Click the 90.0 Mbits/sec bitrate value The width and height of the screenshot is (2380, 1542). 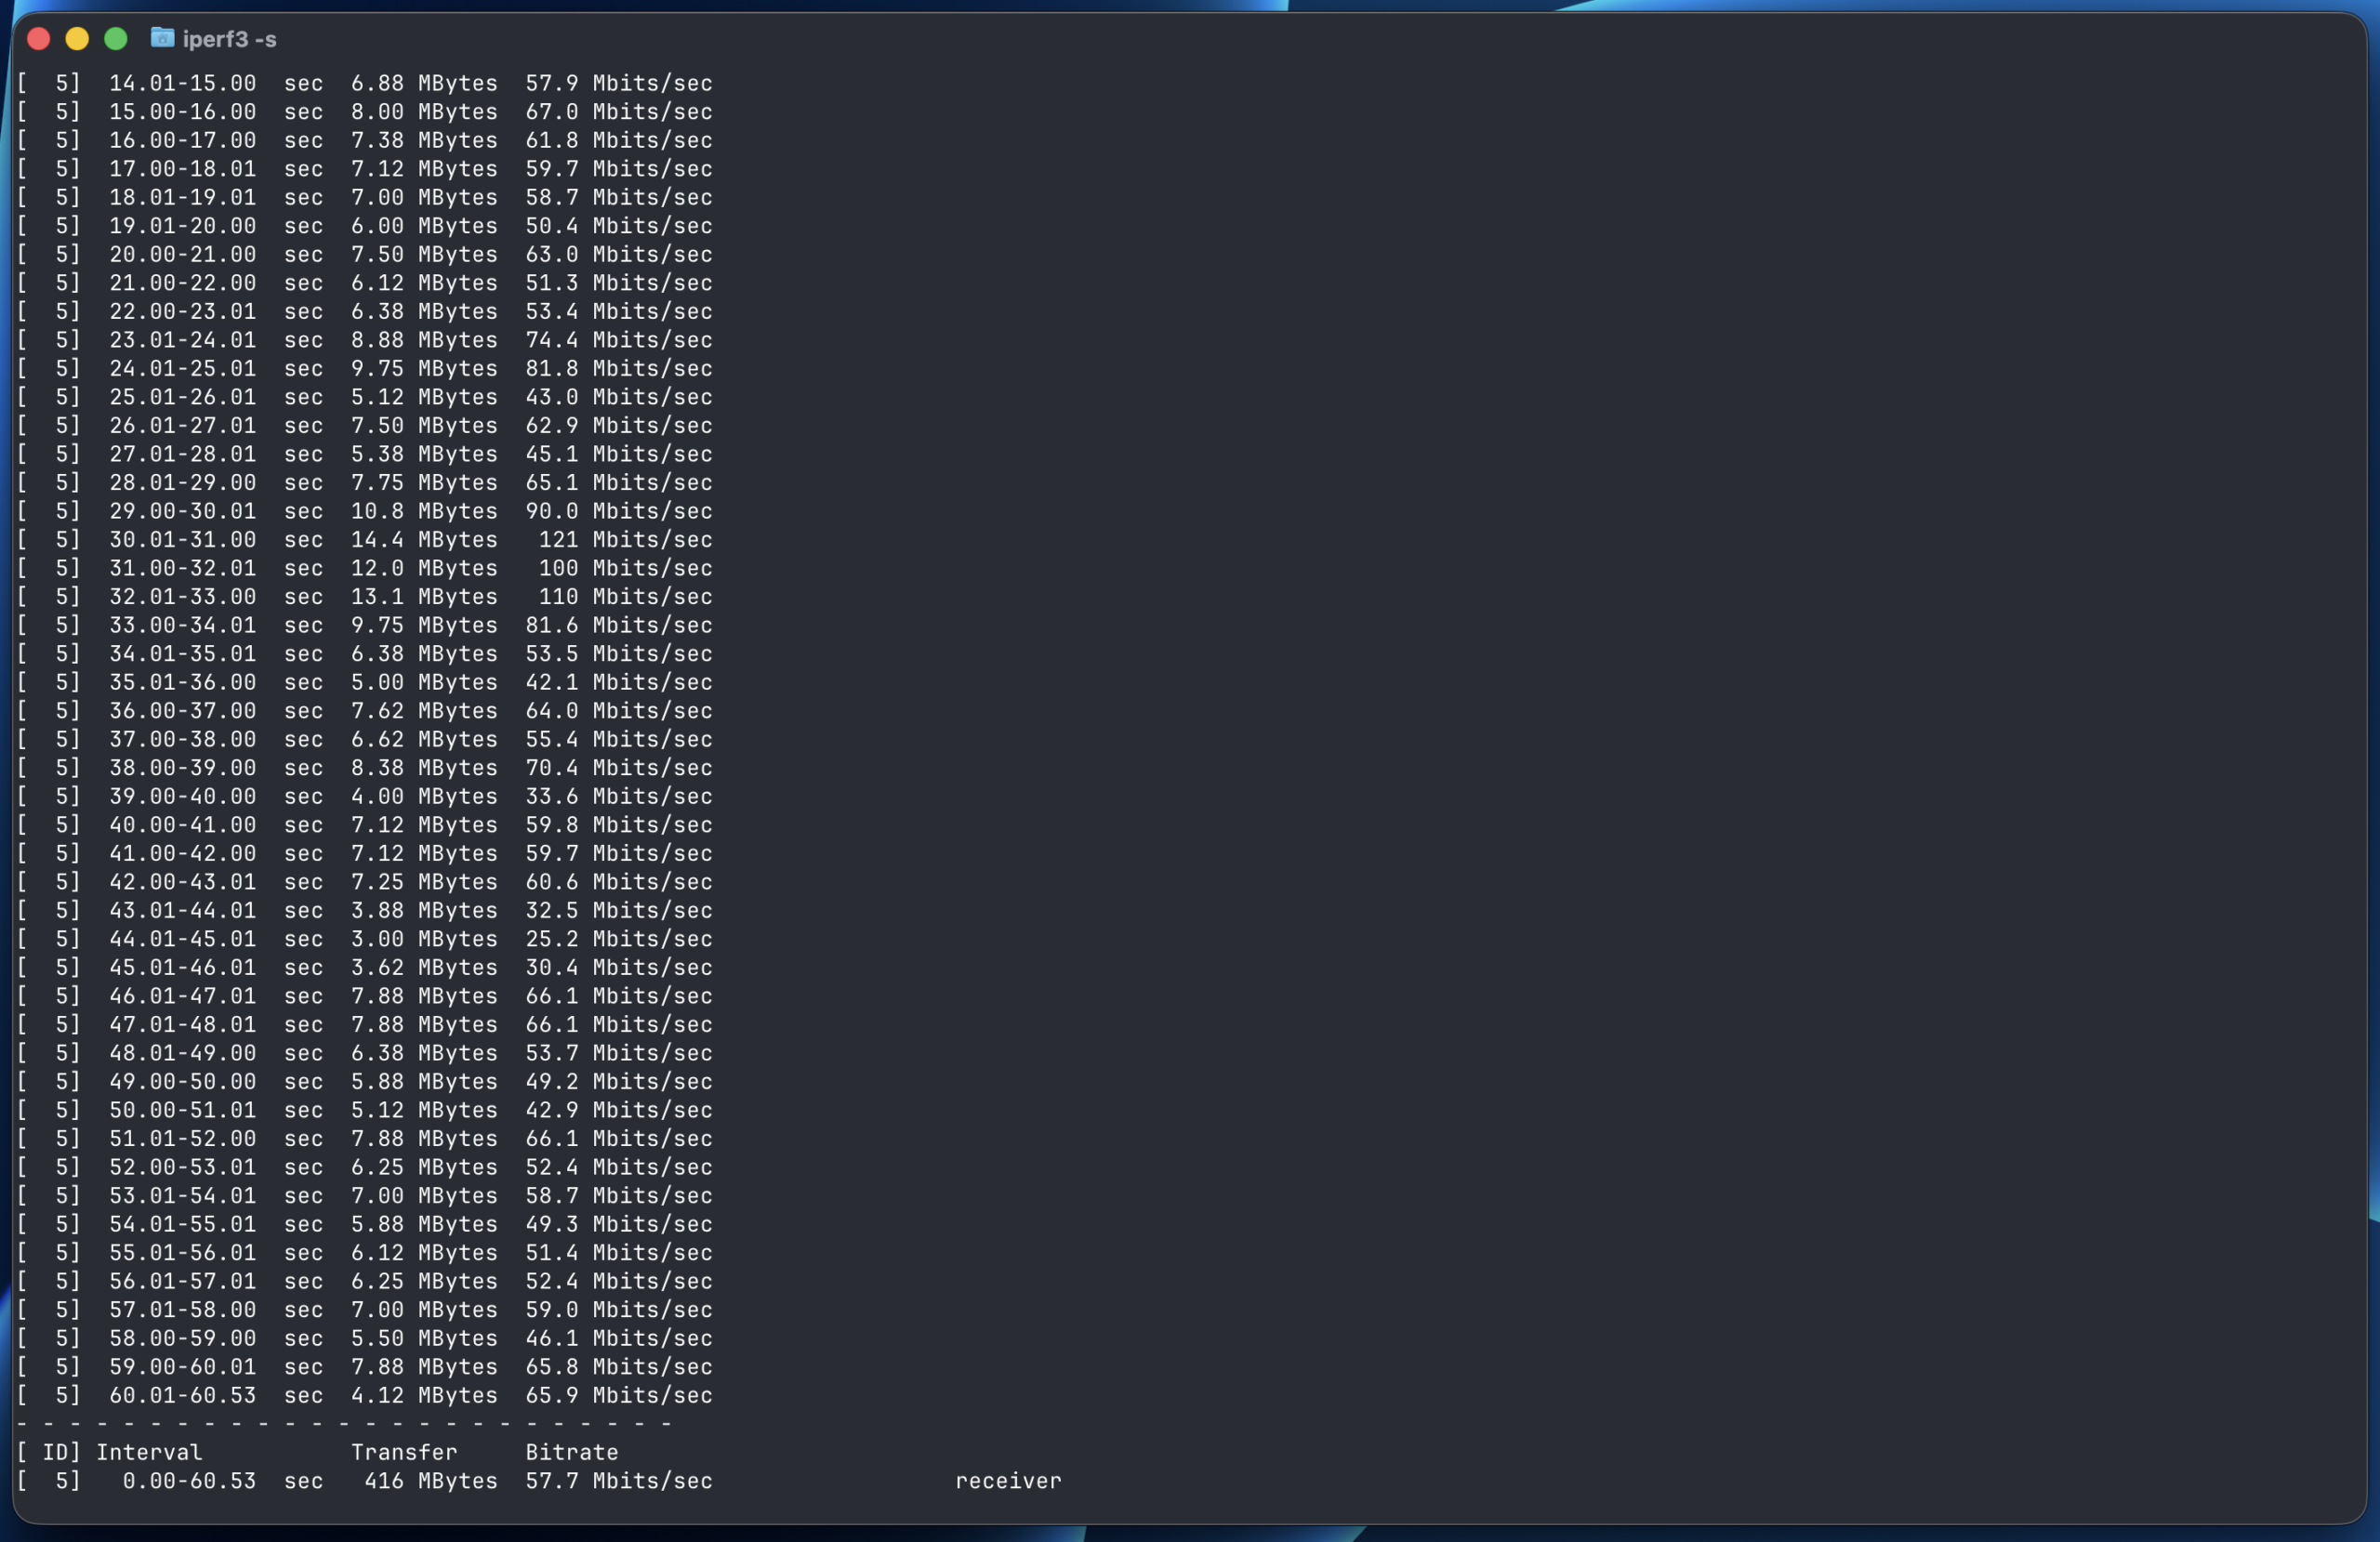coord(620,511)
